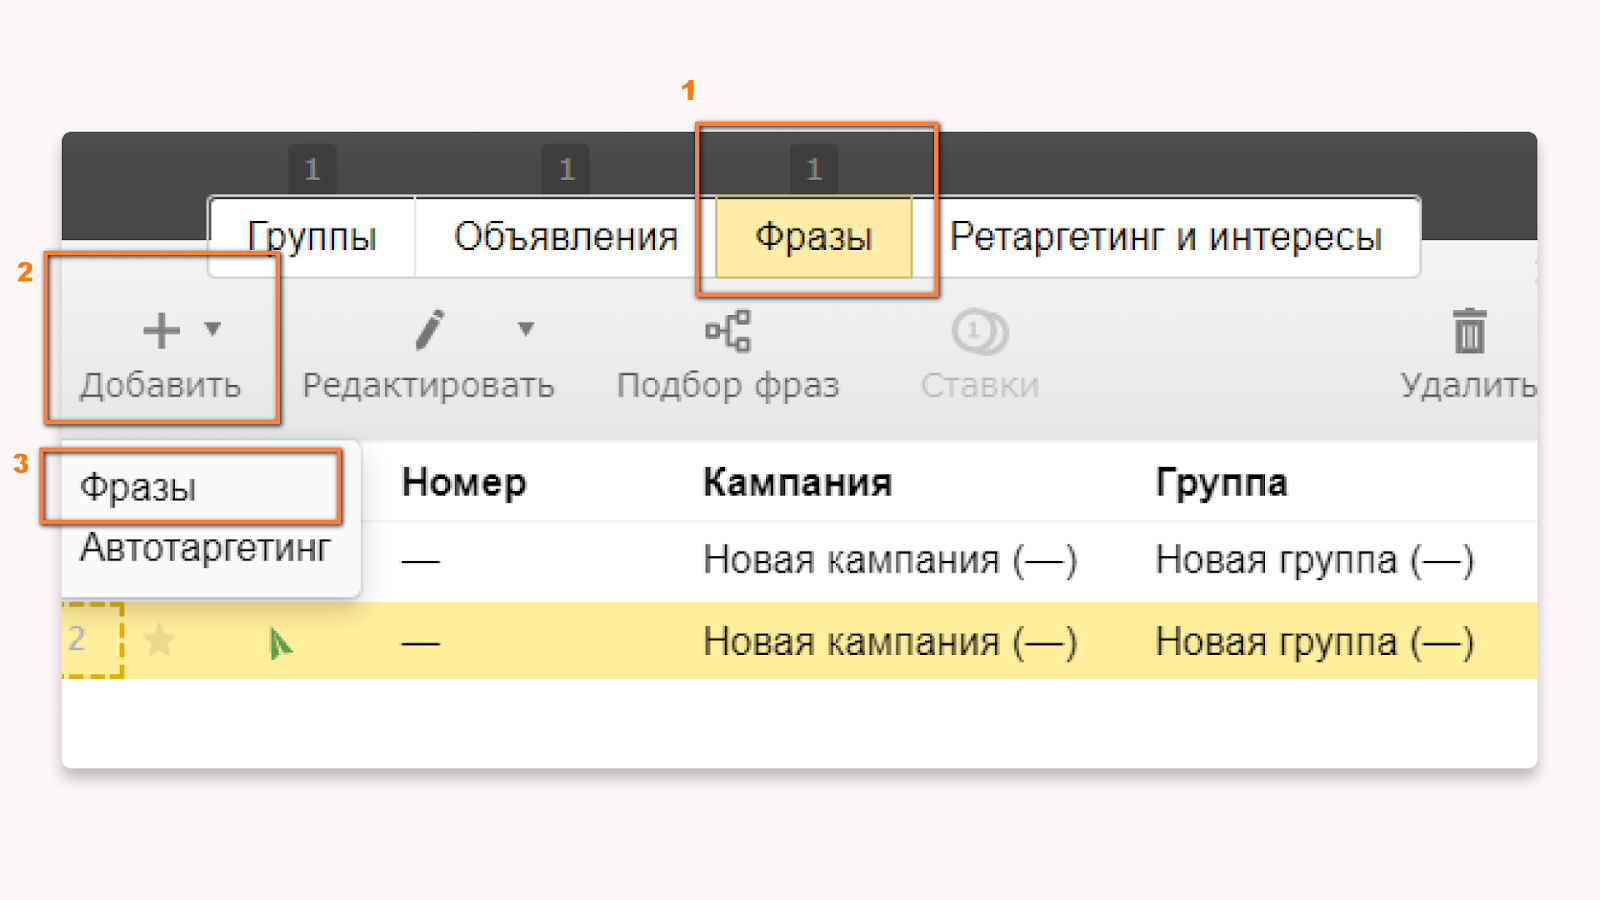
Task: Sort by the Номер column header
Action: click(x=464, y=483)
